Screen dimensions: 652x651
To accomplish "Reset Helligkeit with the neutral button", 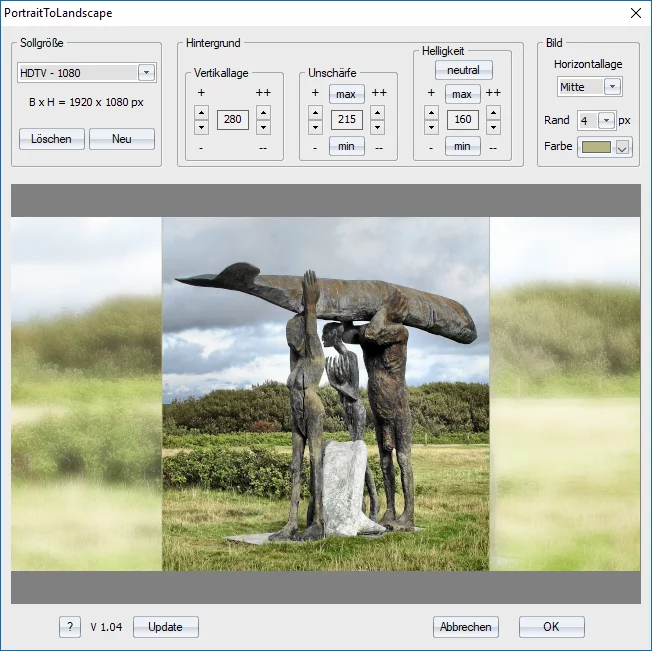I will pyautogui.click(x=463, y=70).
